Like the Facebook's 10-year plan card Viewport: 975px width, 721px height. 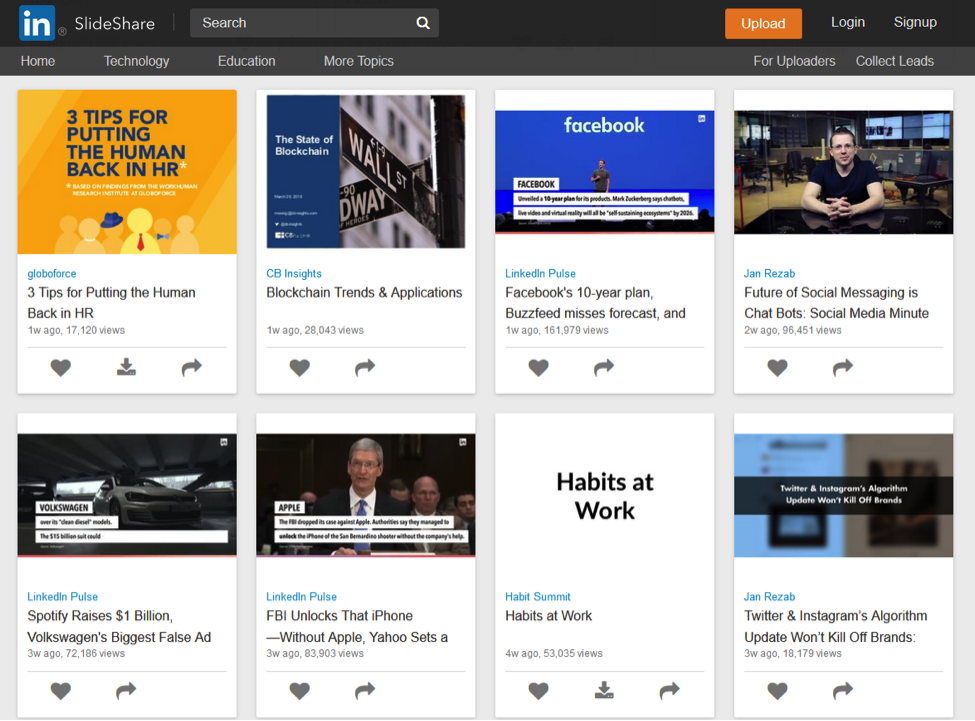538,367
